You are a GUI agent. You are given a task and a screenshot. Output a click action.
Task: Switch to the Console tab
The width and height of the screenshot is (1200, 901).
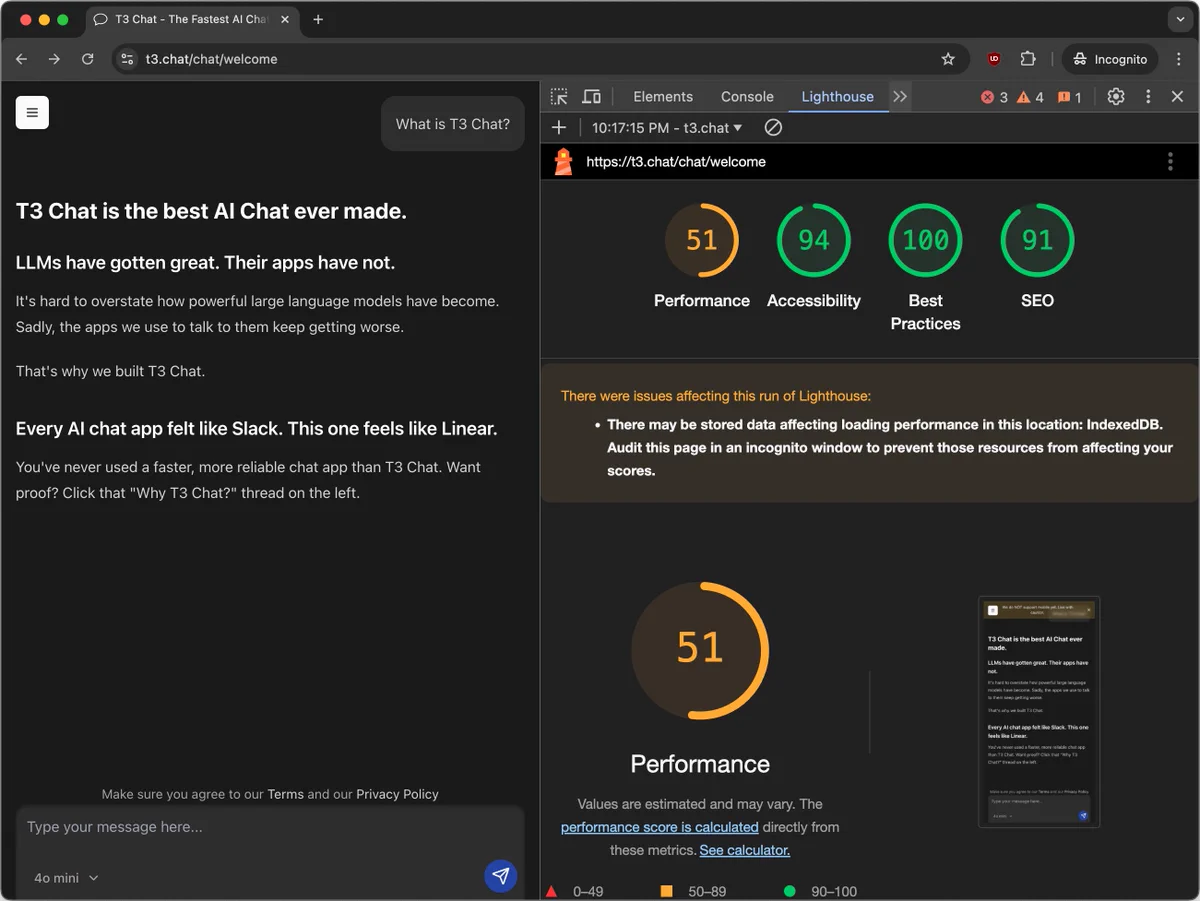click(747, 97)
